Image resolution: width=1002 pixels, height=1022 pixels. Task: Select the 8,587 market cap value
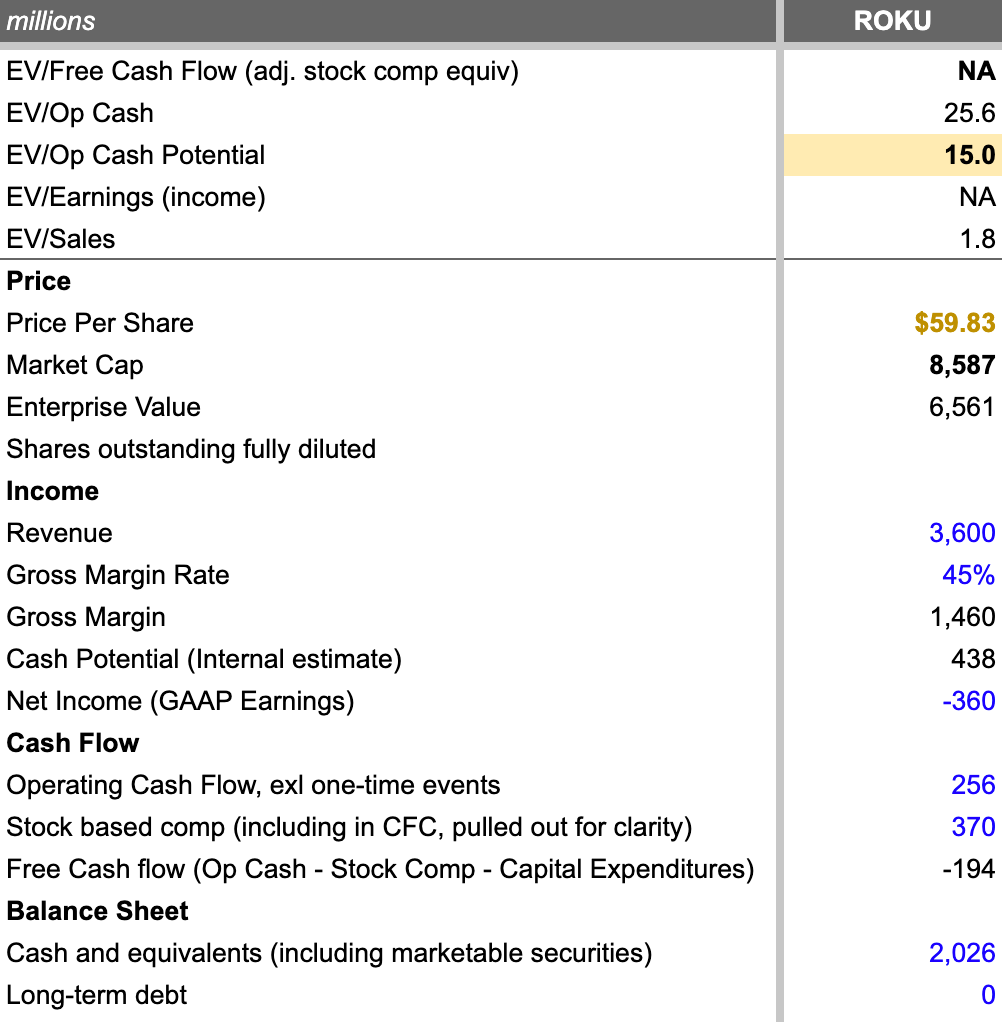(962, 365)
